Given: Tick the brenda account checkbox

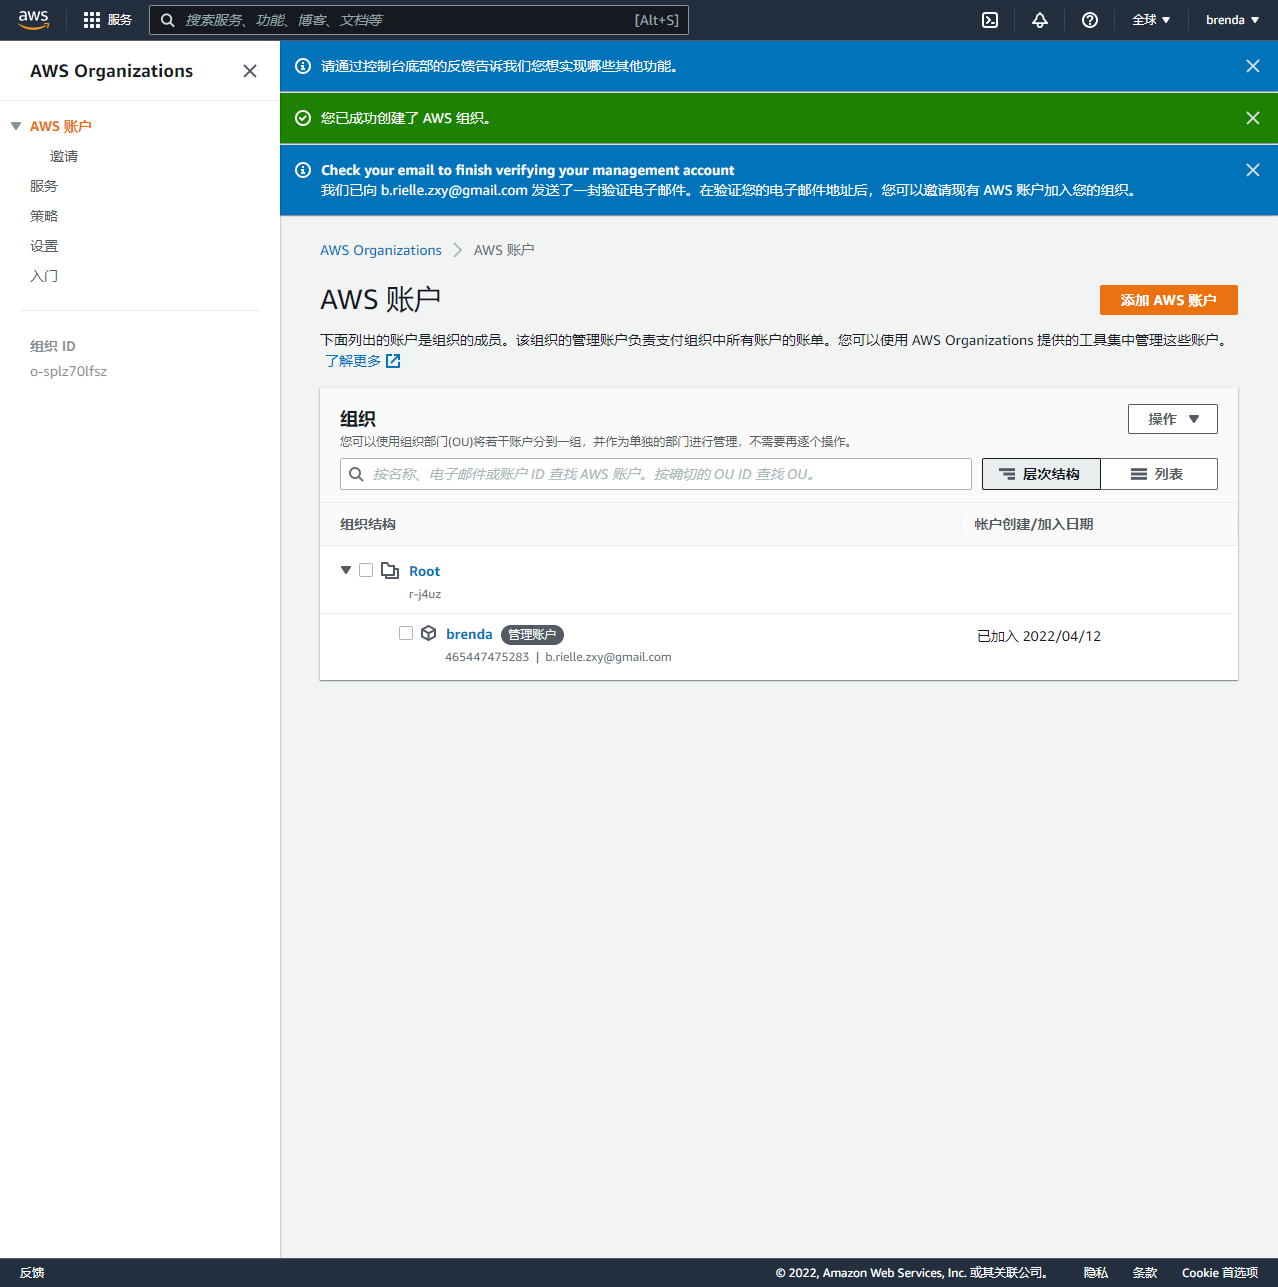Looking at the screenshot, I should tap(406, 633).
